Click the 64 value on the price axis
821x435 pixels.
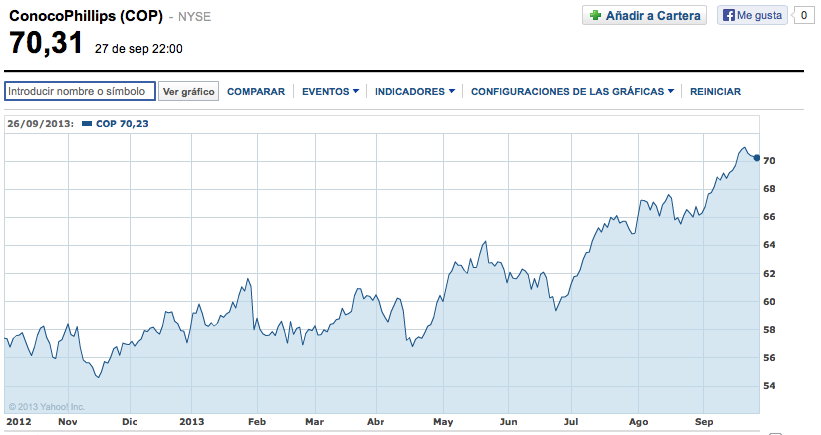tap(769, 245)
